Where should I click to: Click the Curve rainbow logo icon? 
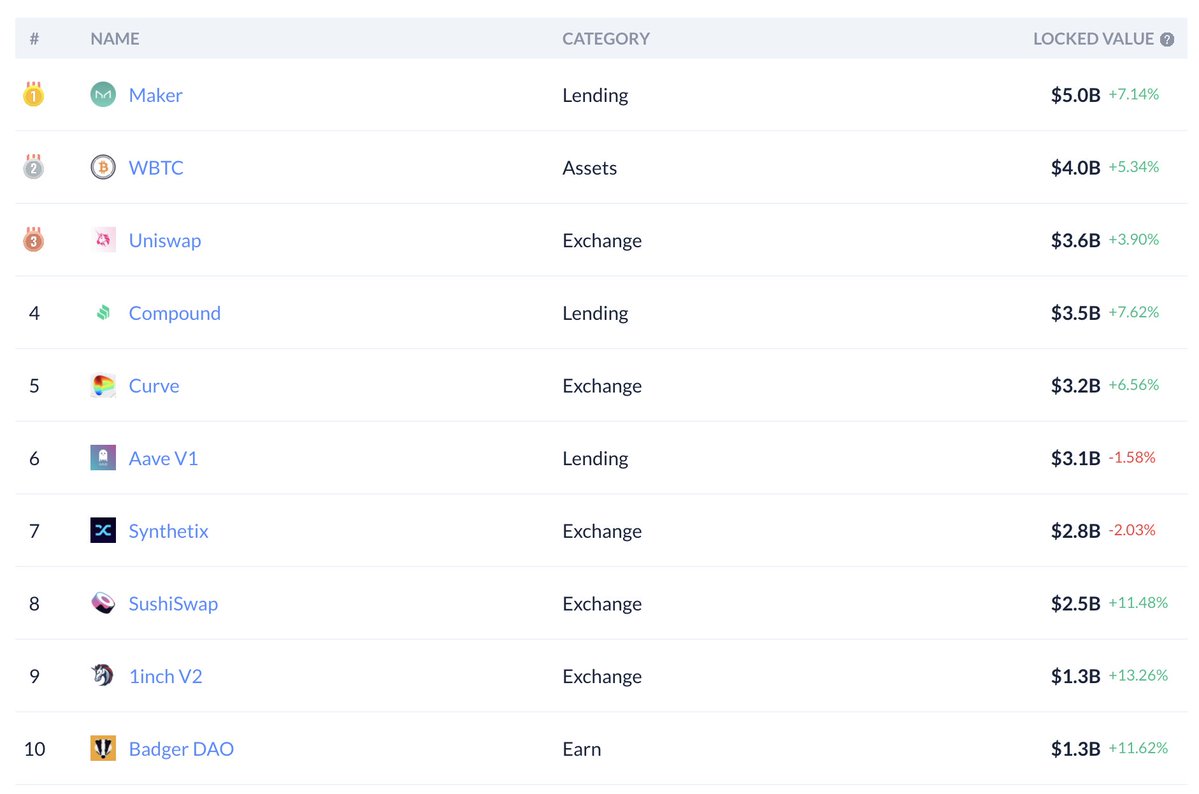[103, 385]
